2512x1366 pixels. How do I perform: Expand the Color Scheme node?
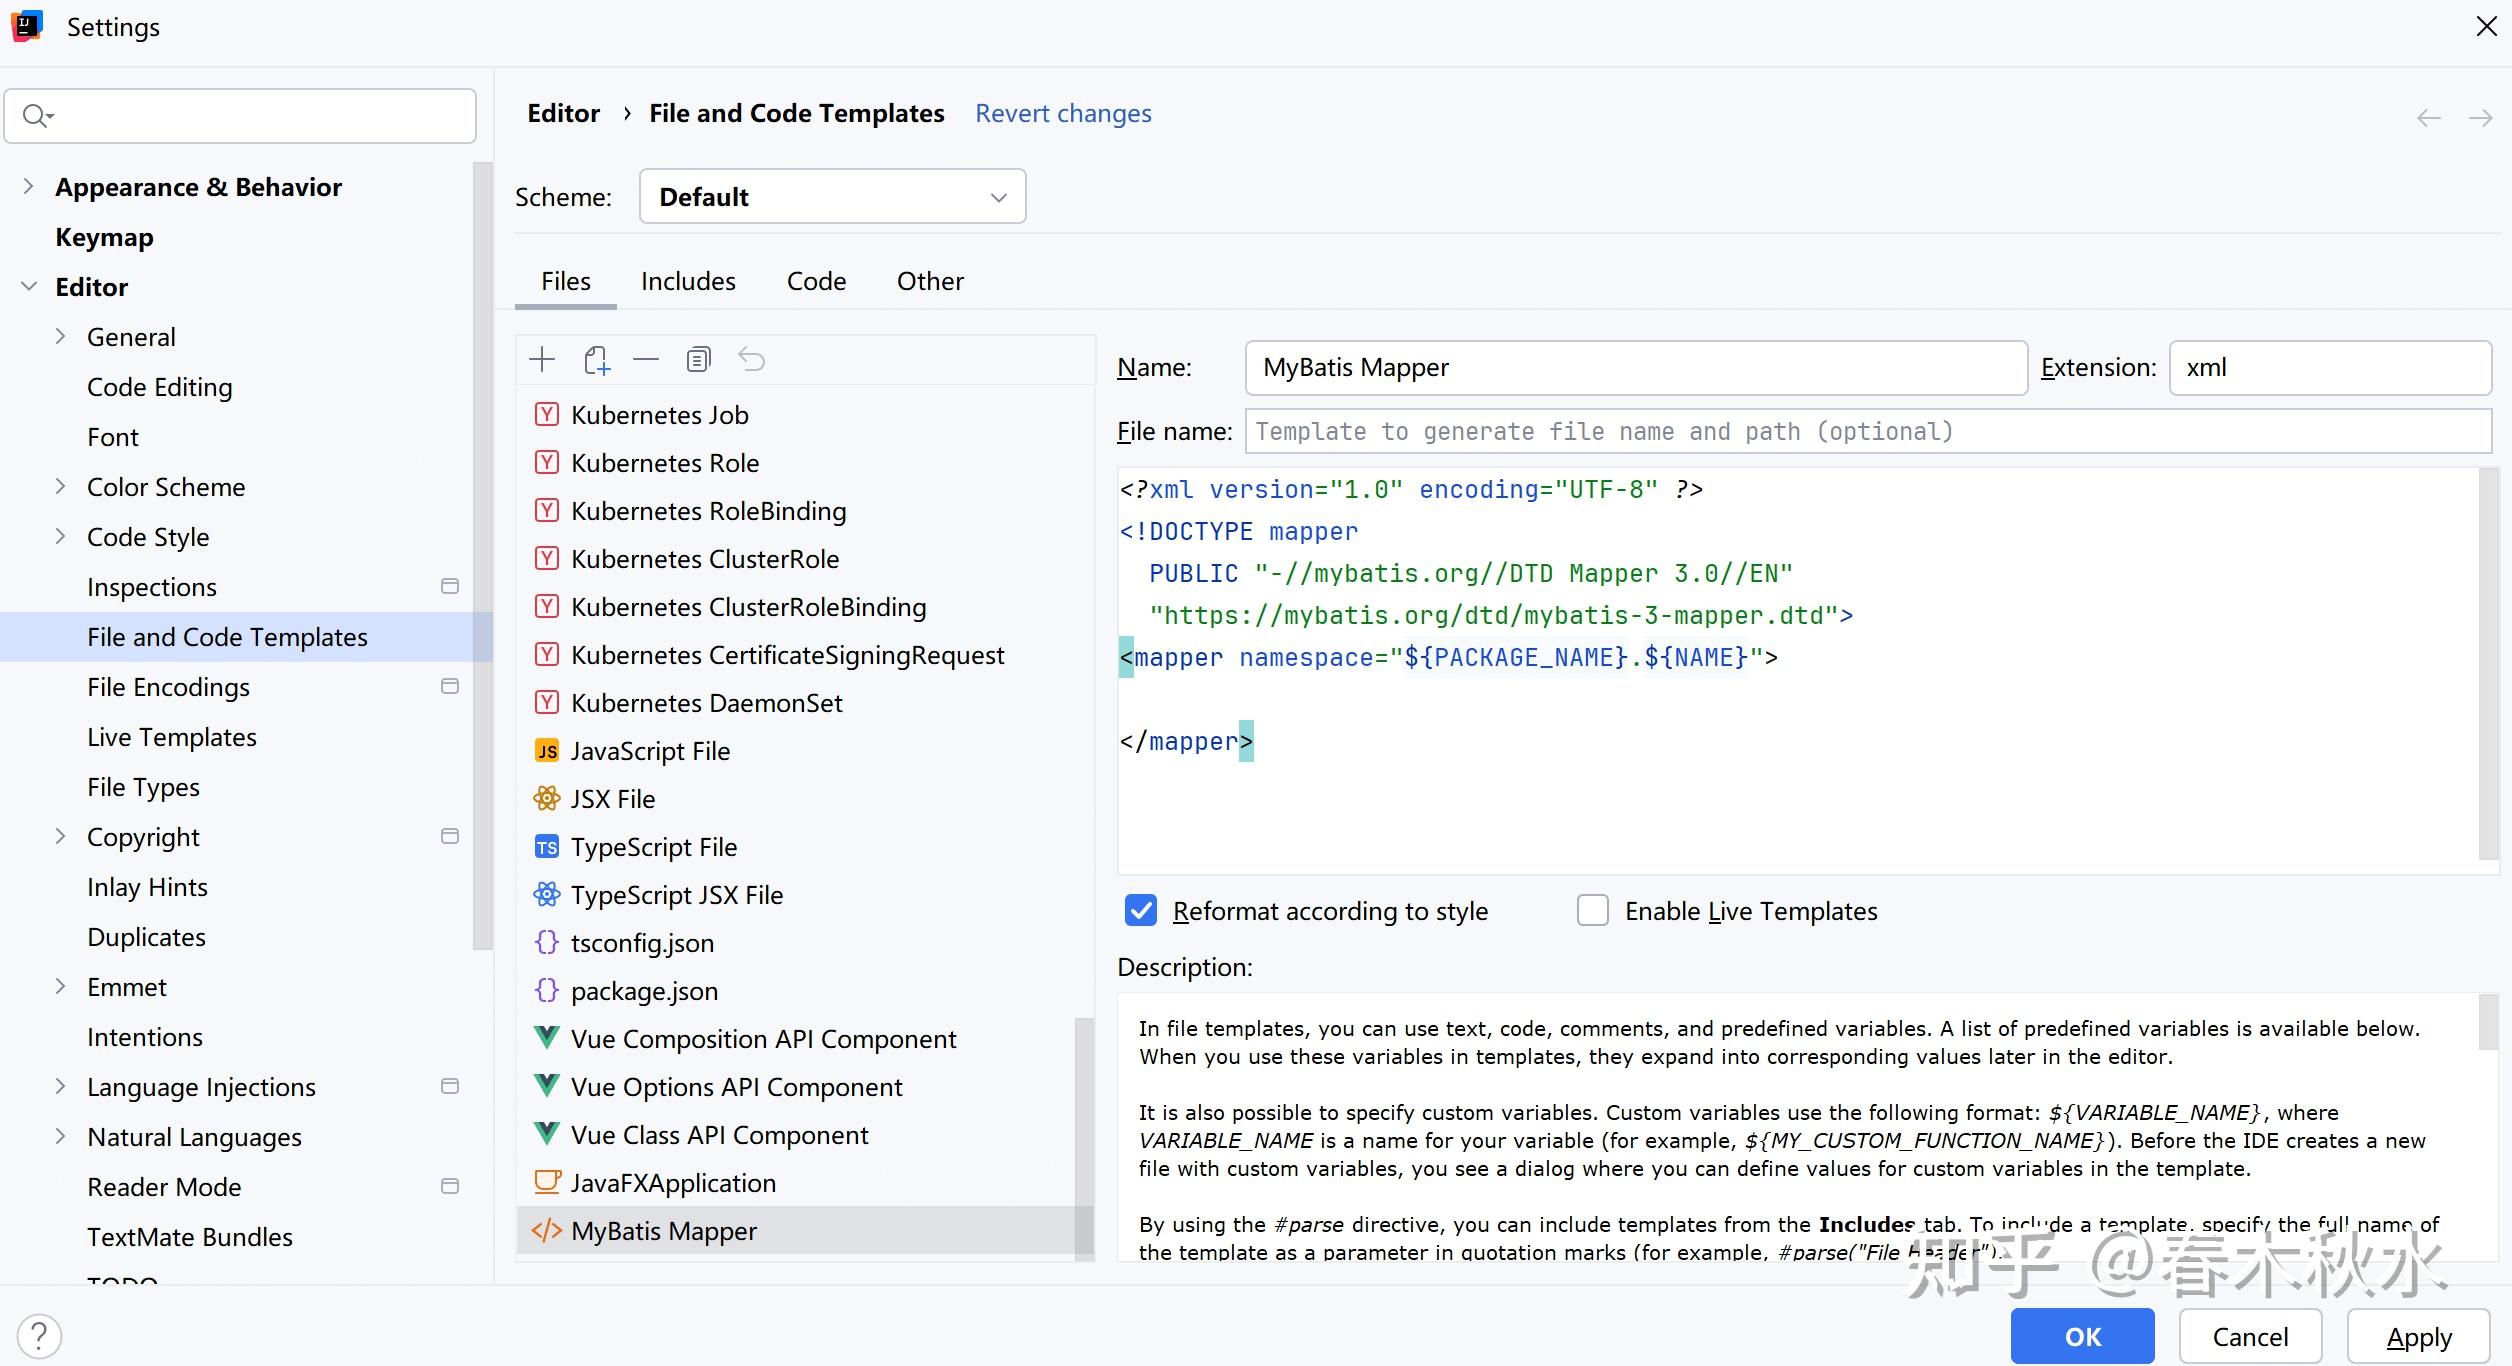click(x=60, y=487)
